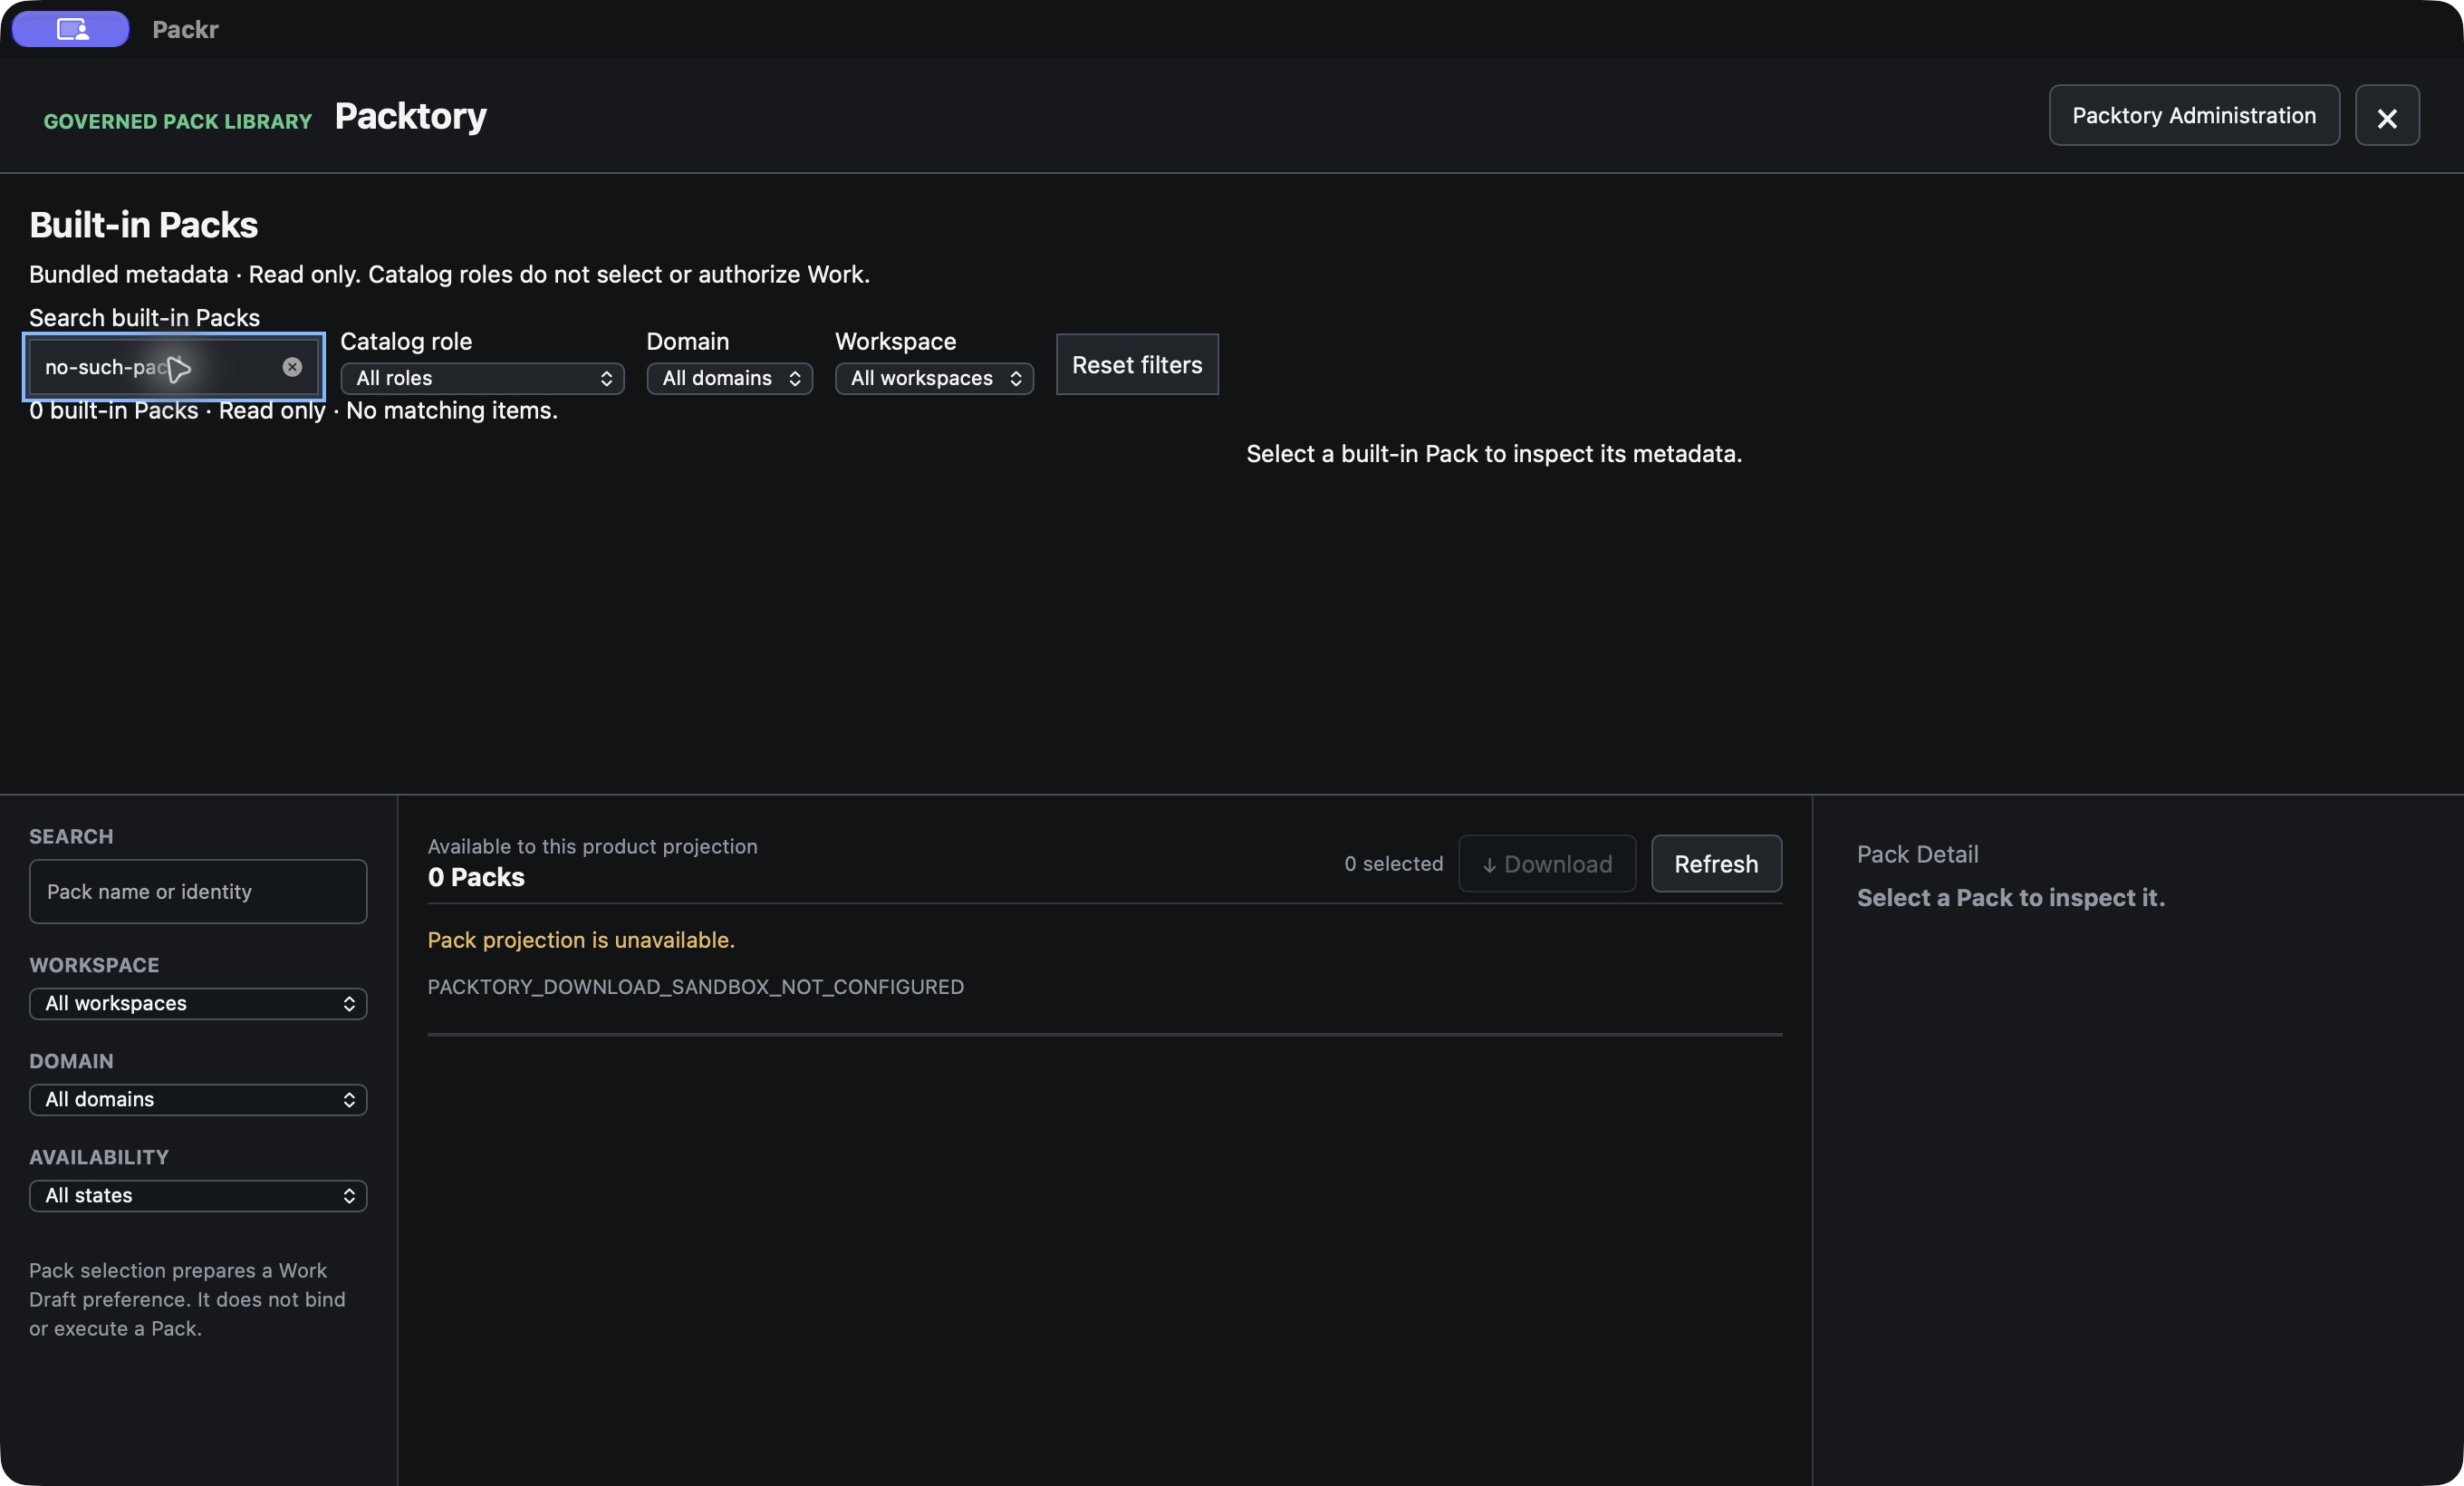Click the '0 selected' indicator

(1393, 864)
